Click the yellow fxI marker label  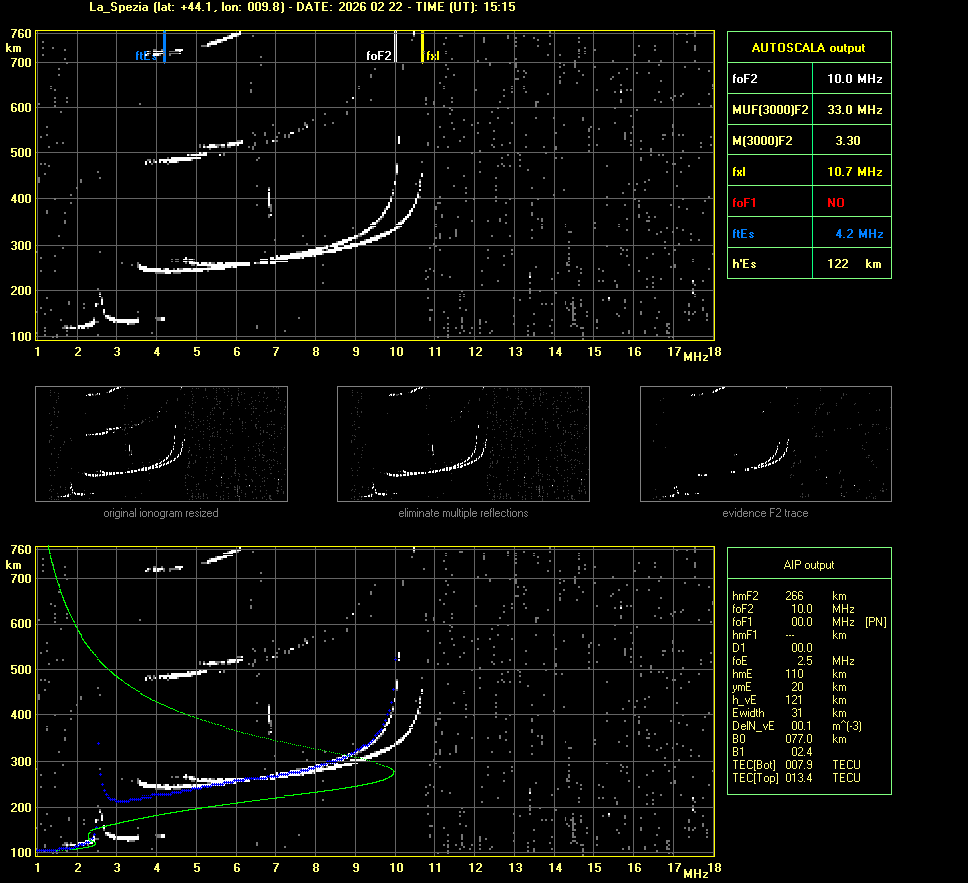tap(432, 56)
